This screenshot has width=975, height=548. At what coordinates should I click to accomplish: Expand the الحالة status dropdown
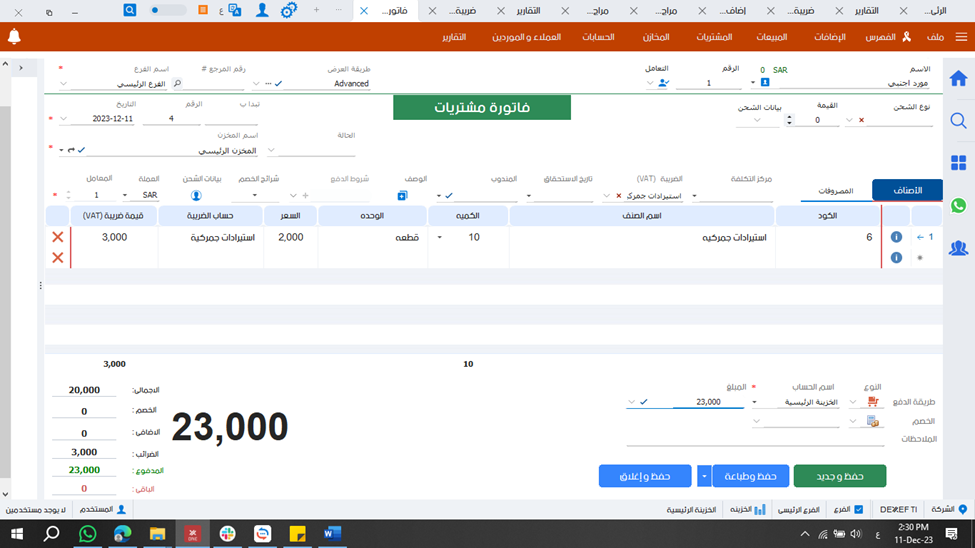pos(271,150)
